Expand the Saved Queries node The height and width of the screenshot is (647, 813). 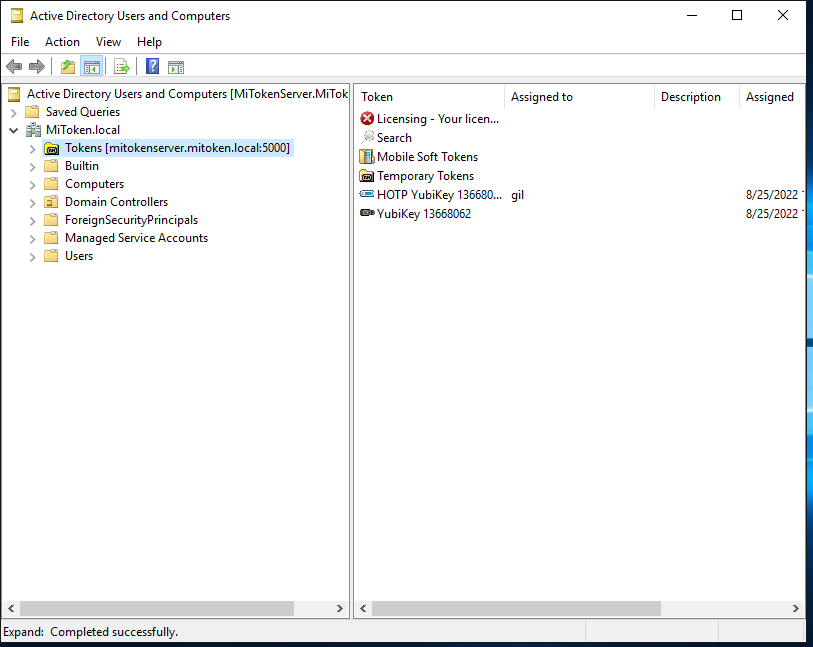coord(14,112)
